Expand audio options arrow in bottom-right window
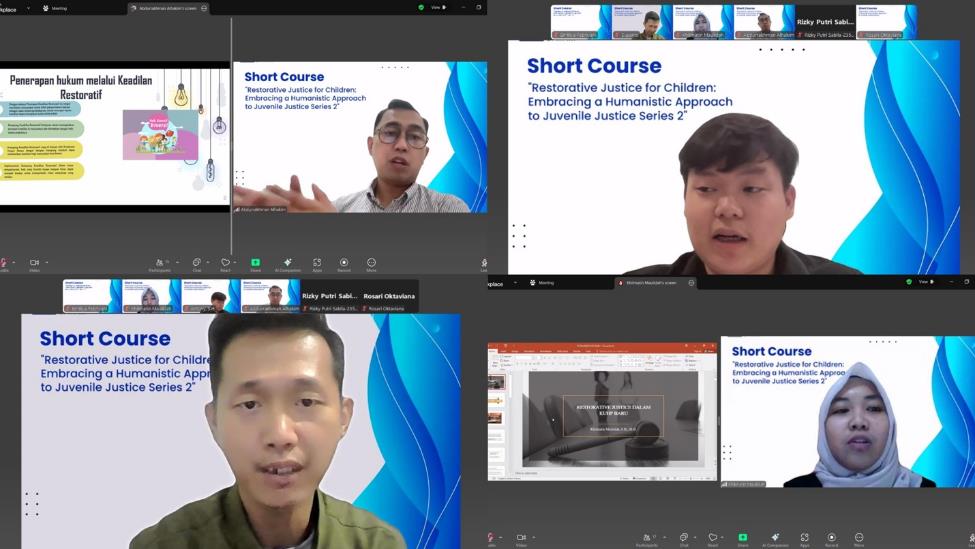975x549 pixels. (501, 537)
